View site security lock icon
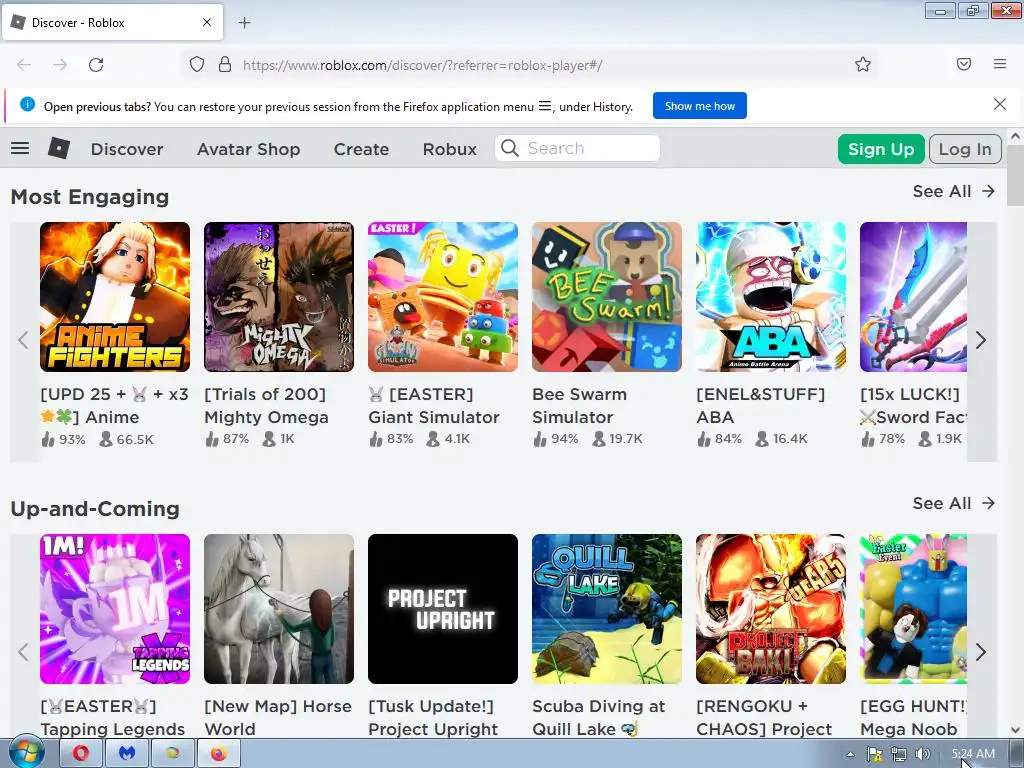Image resolution: width=1024 pixels, height=768 pixels. click(x=225, y=65)
